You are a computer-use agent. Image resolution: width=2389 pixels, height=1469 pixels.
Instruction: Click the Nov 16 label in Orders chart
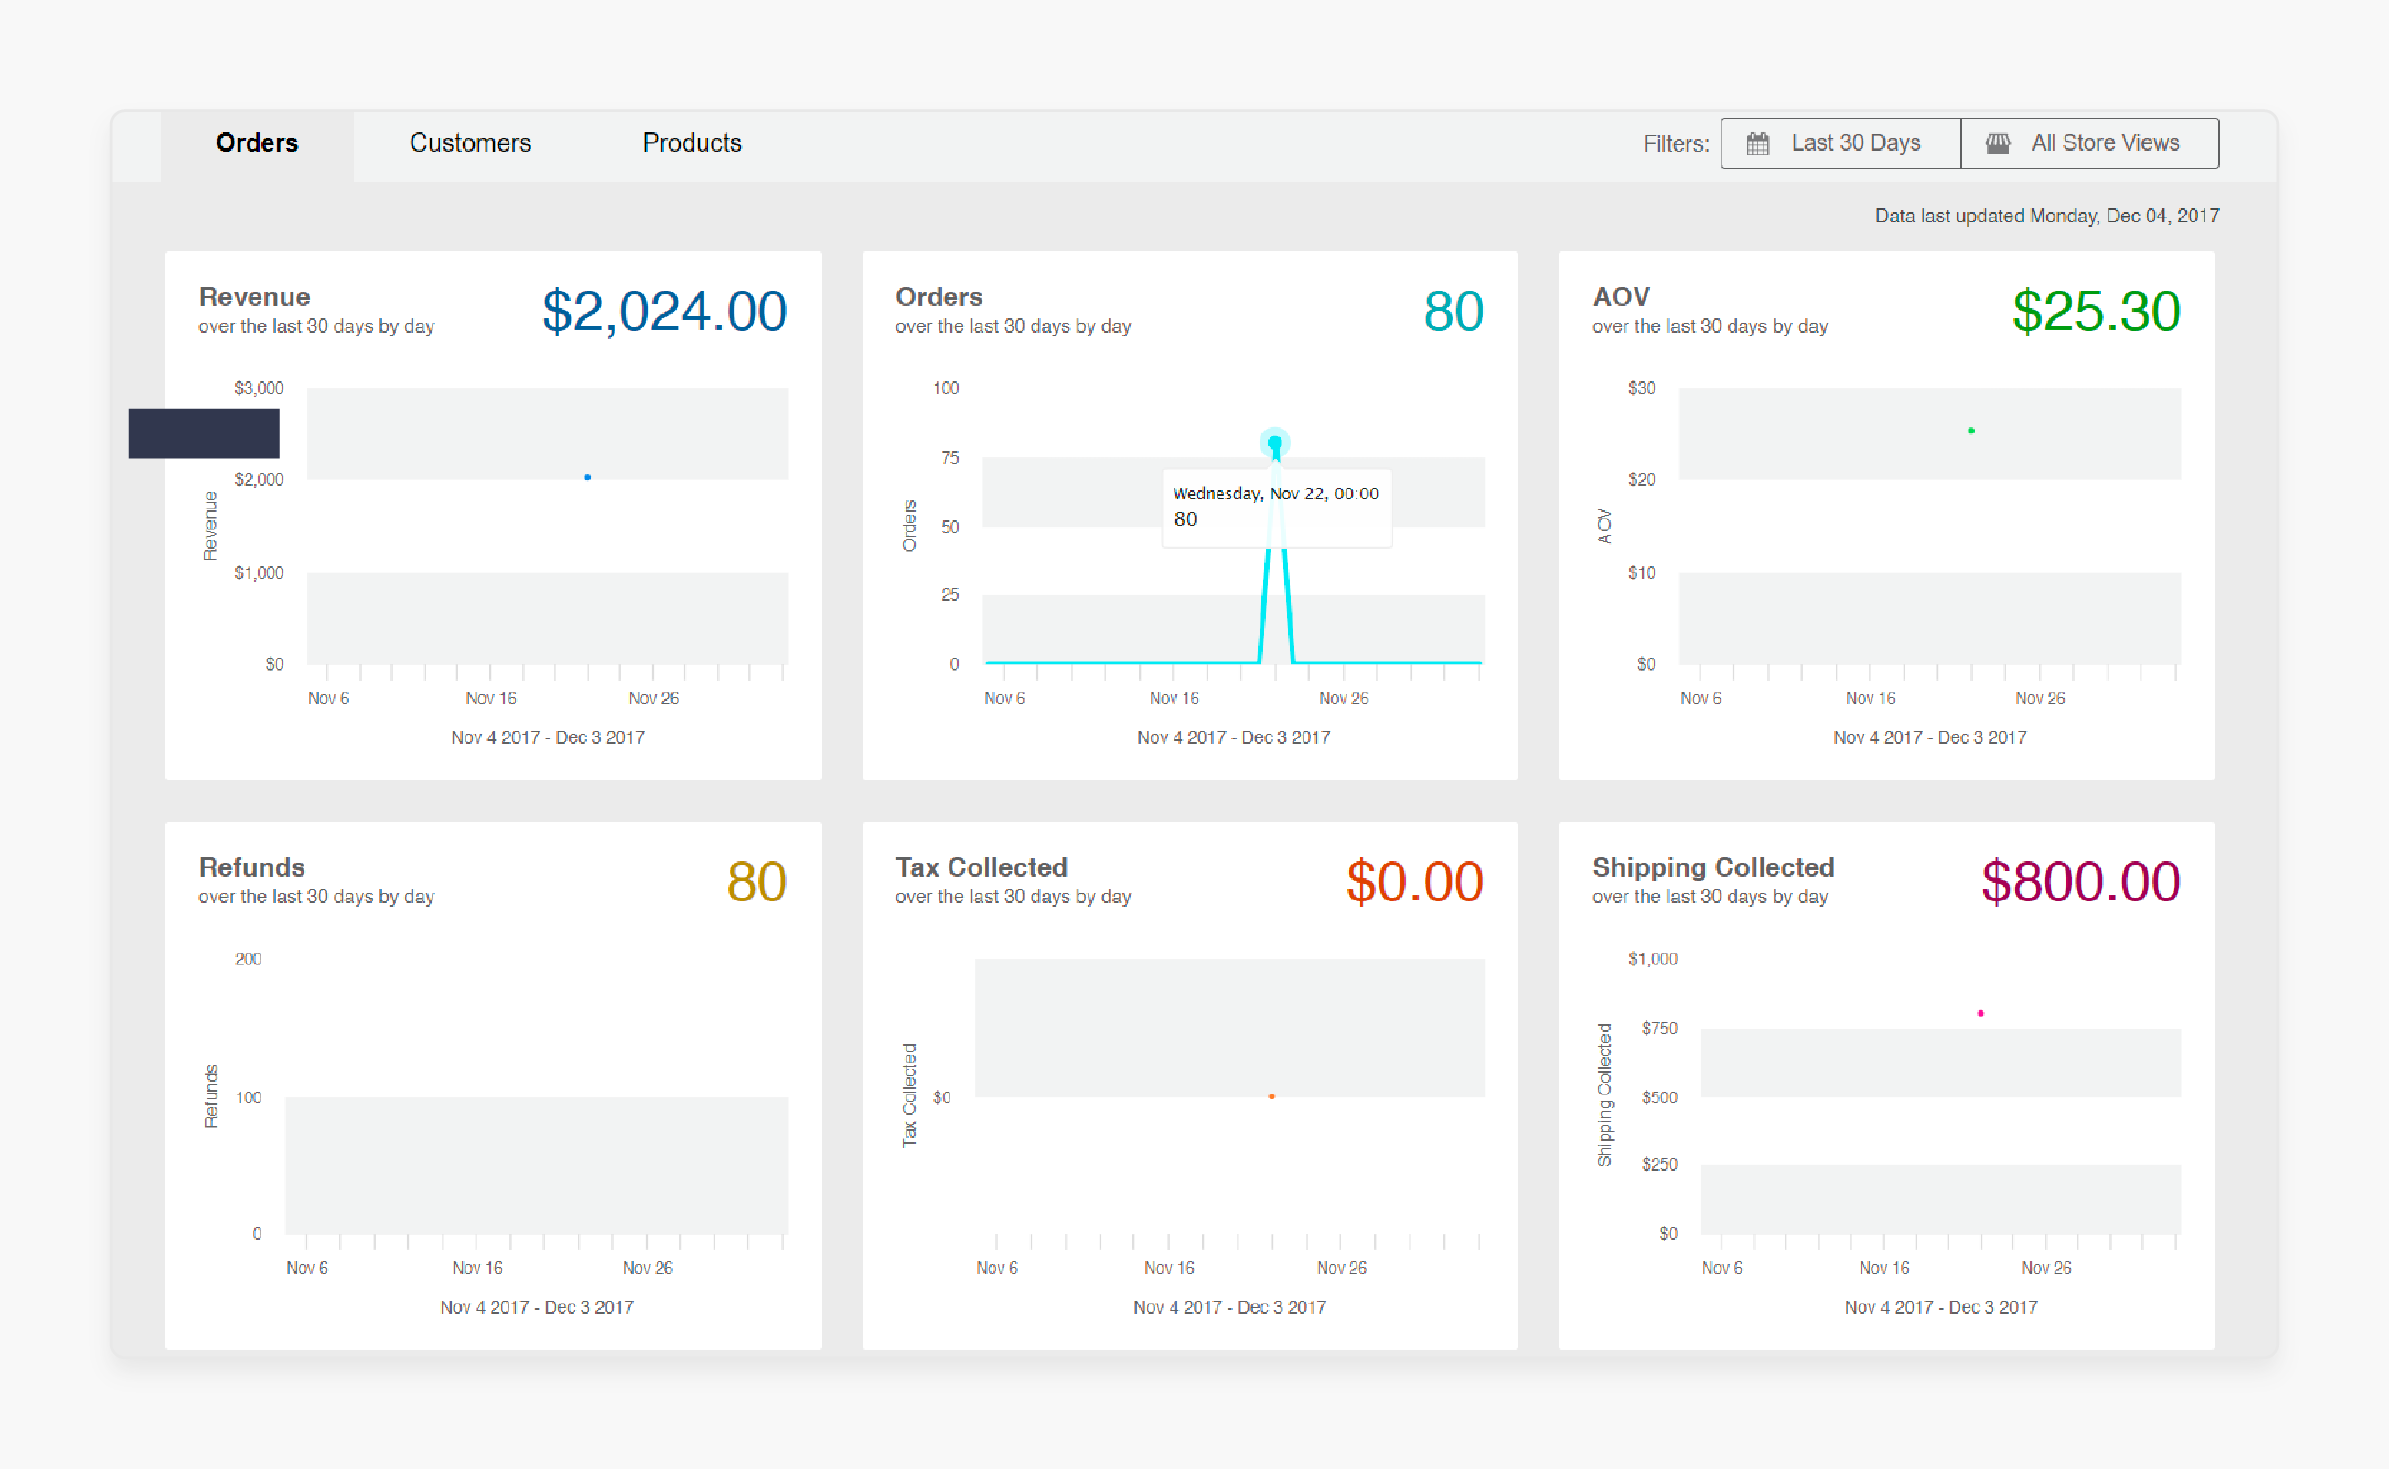(x=1174, y=698)
